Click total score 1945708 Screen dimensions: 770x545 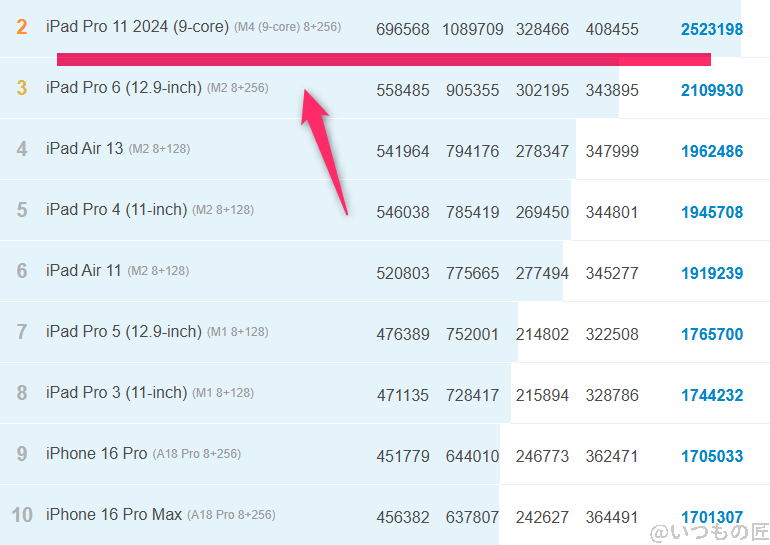[712, 213]
